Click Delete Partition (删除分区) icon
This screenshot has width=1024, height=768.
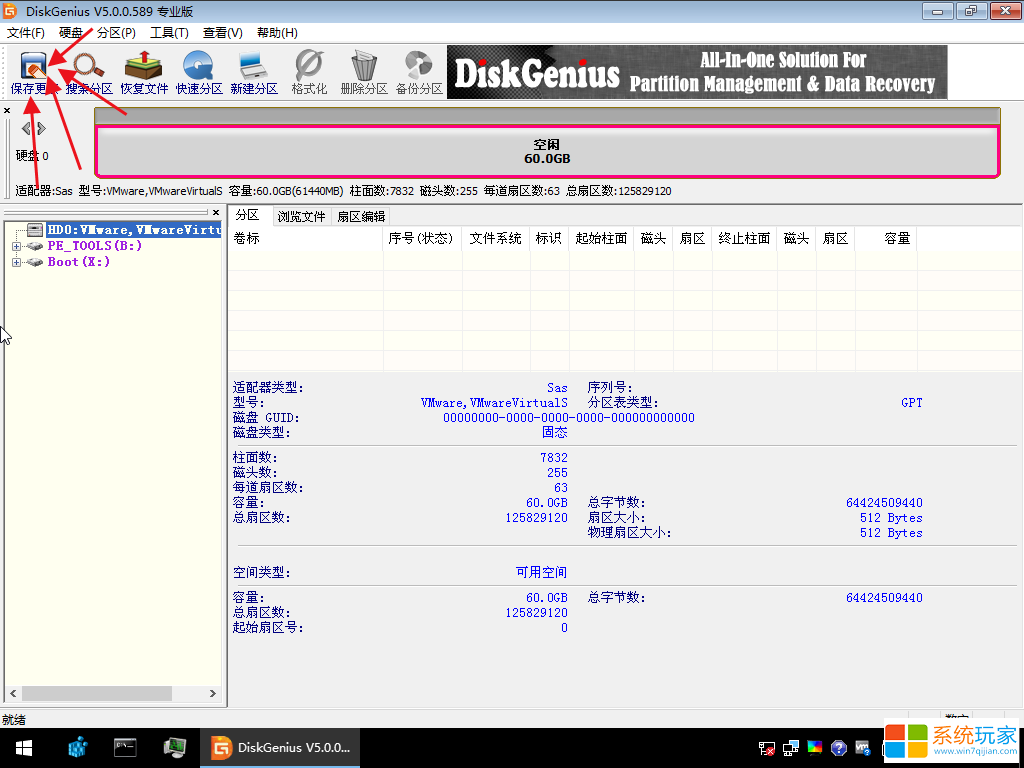[x=364, y=73]
